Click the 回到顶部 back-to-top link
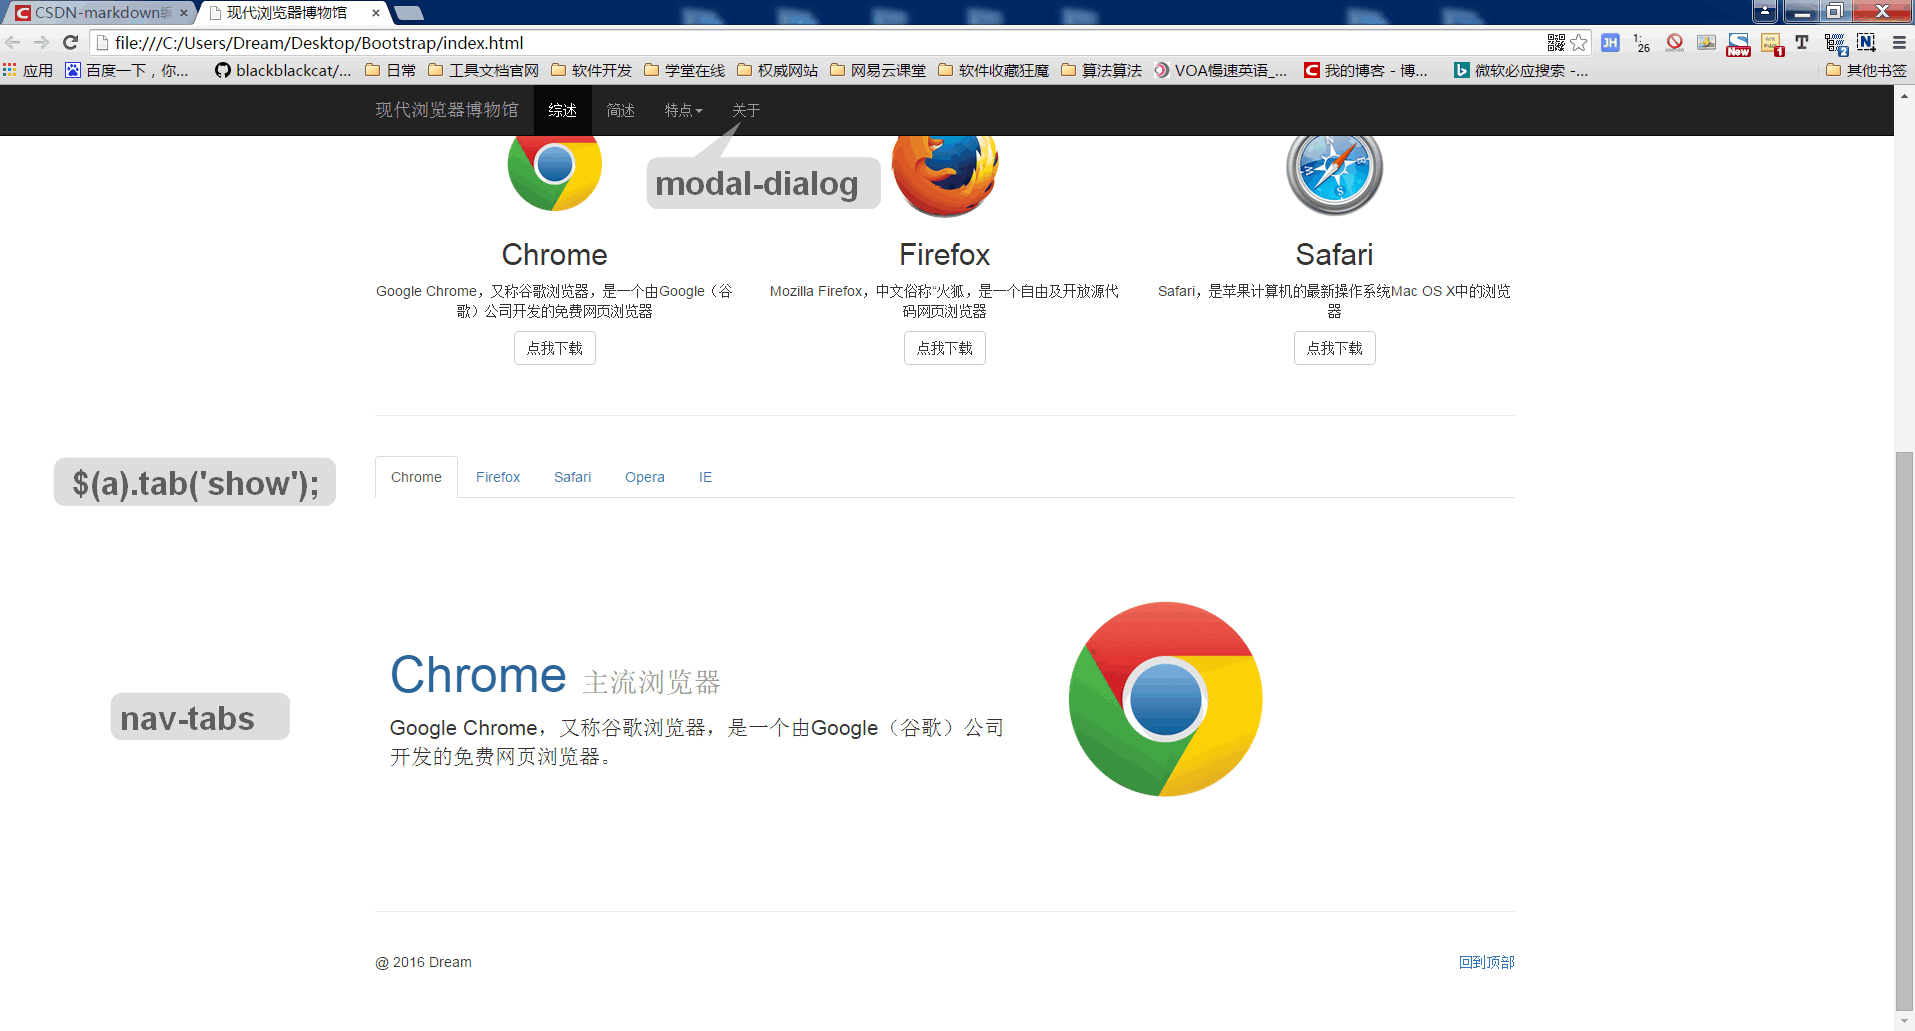The image size is (1915, 1031). click(1486, 963)
